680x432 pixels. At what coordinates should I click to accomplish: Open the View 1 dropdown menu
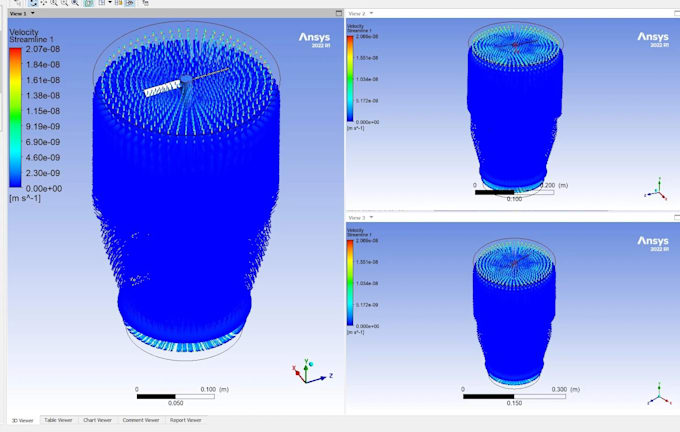tap(33, 13)
